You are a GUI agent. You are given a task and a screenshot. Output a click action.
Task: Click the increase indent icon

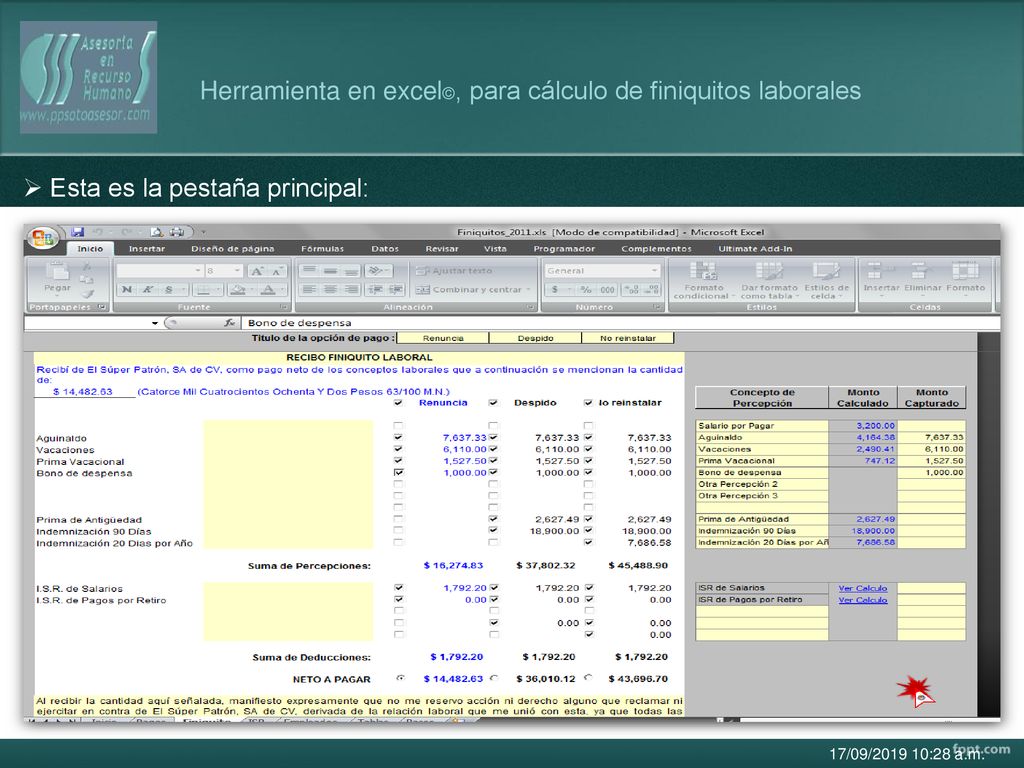pos(396,289)
